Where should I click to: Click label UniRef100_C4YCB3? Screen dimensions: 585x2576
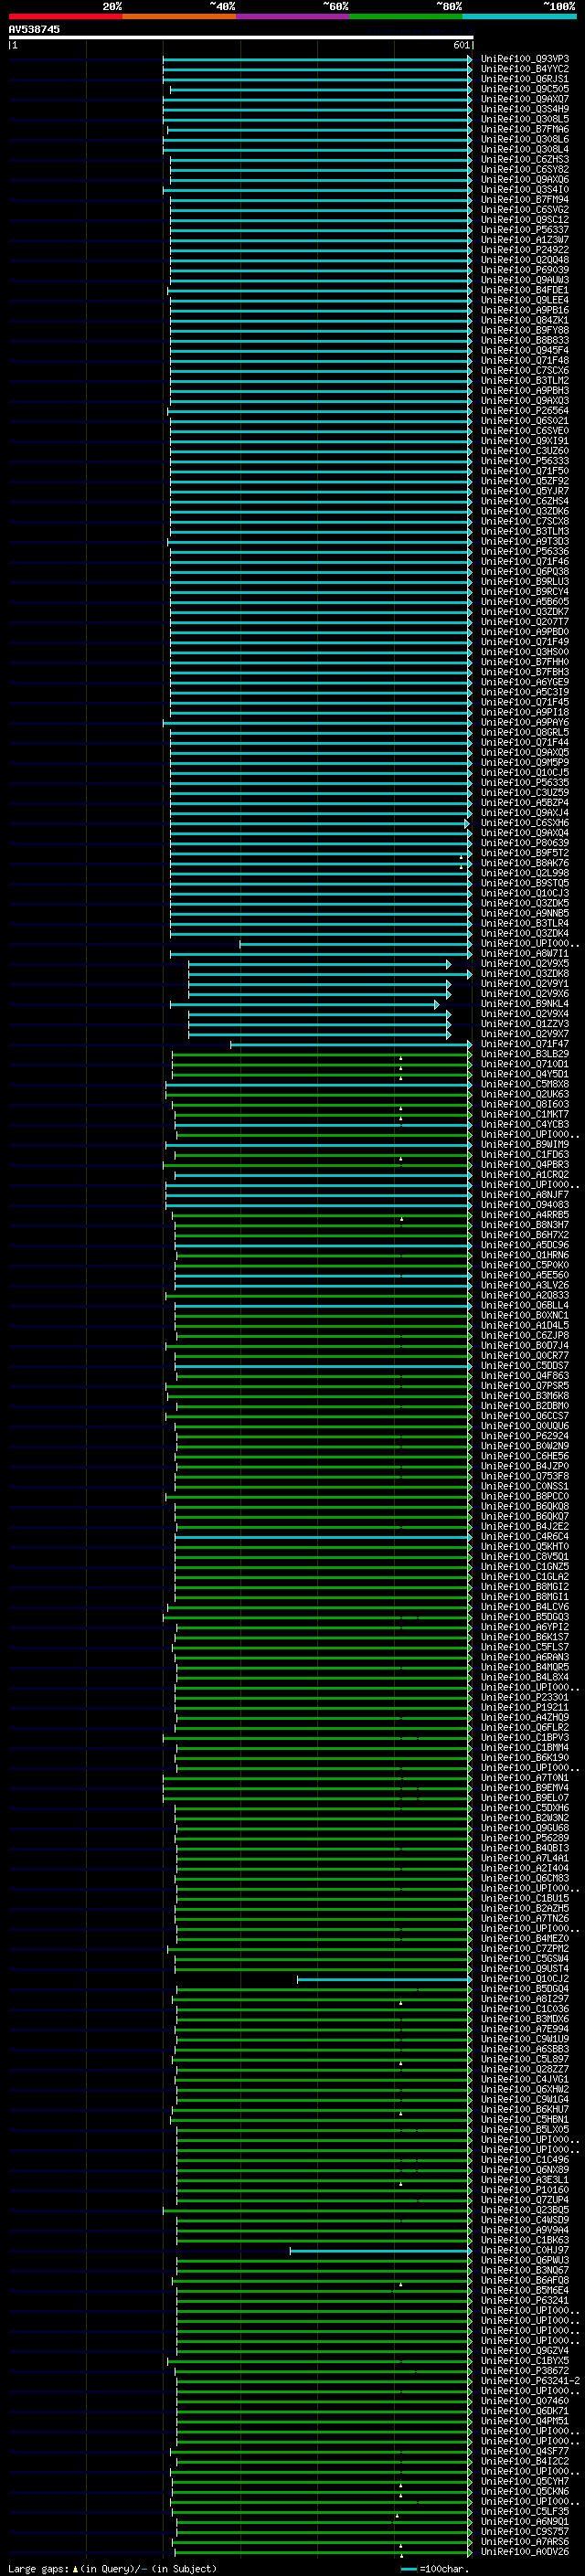(524, 1124)
